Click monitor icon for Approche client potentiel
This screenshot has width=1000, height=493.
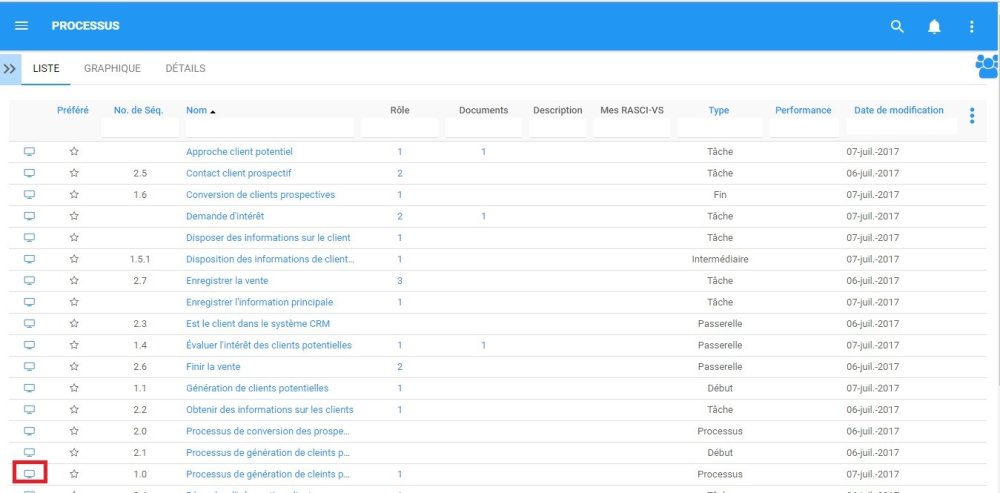tap(29, 152)
